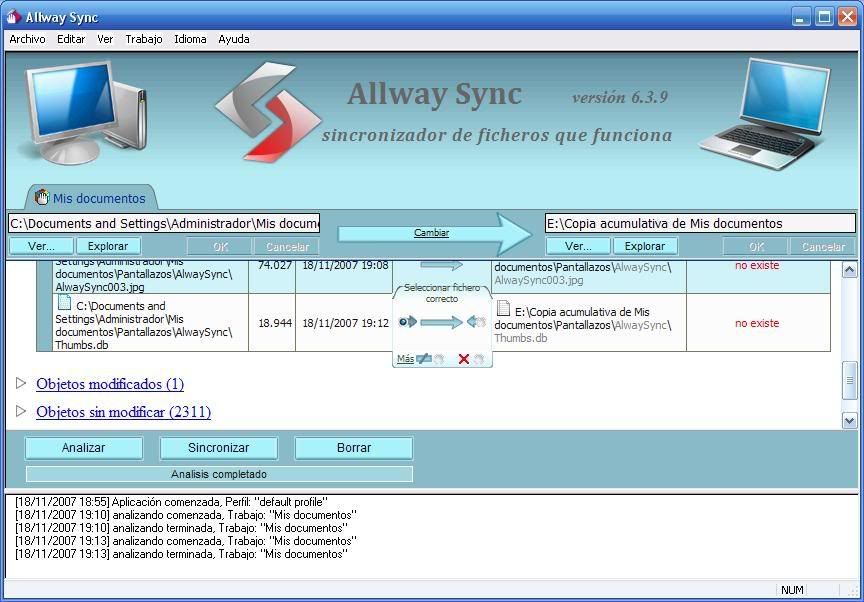Open the Objetos modificados (1) link
Screen dimensions: 864x602
click(x=110, y=384)
